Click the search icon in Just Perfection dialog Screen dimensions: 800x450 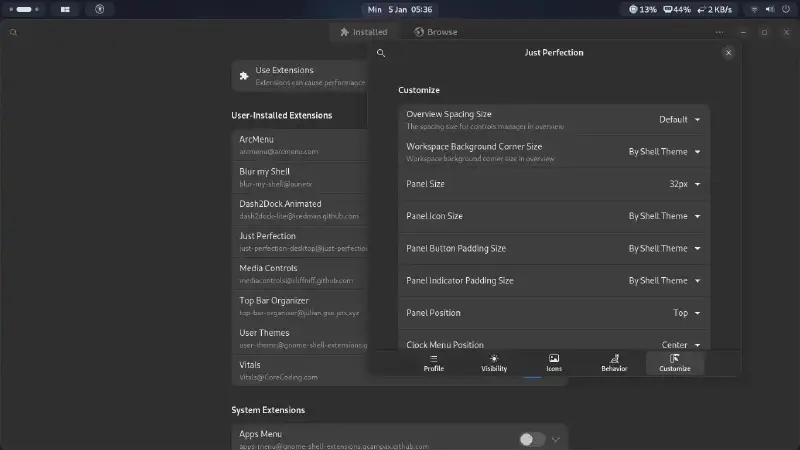[x=381, y=53]
